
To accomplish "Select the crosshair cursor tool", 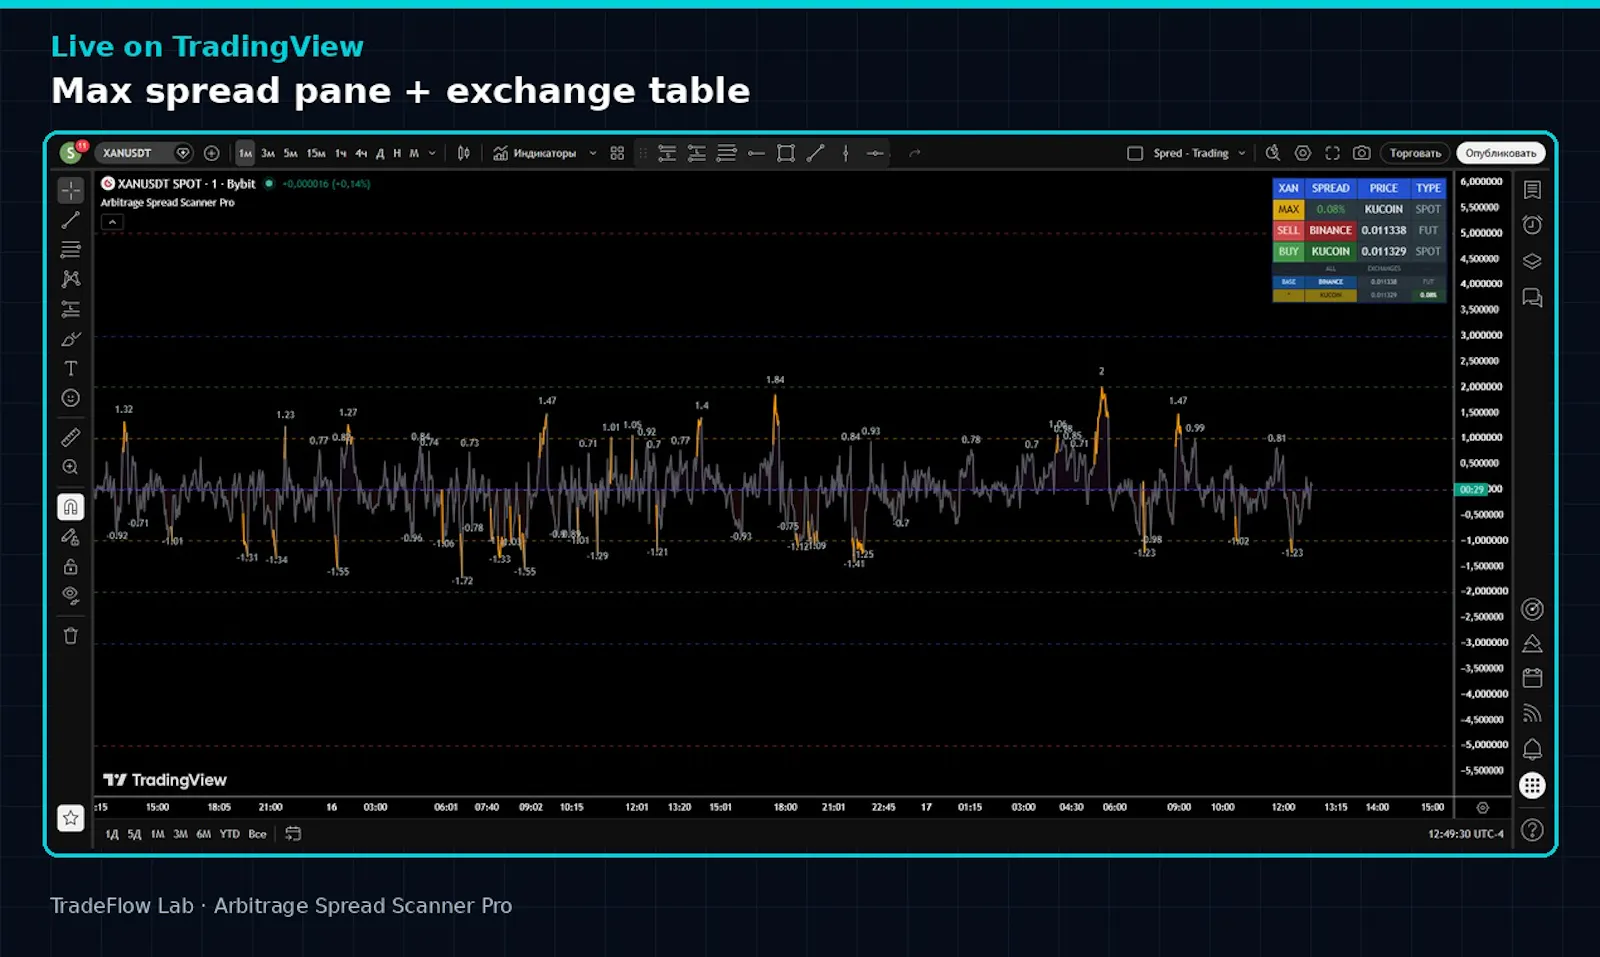I will (71, 190).
